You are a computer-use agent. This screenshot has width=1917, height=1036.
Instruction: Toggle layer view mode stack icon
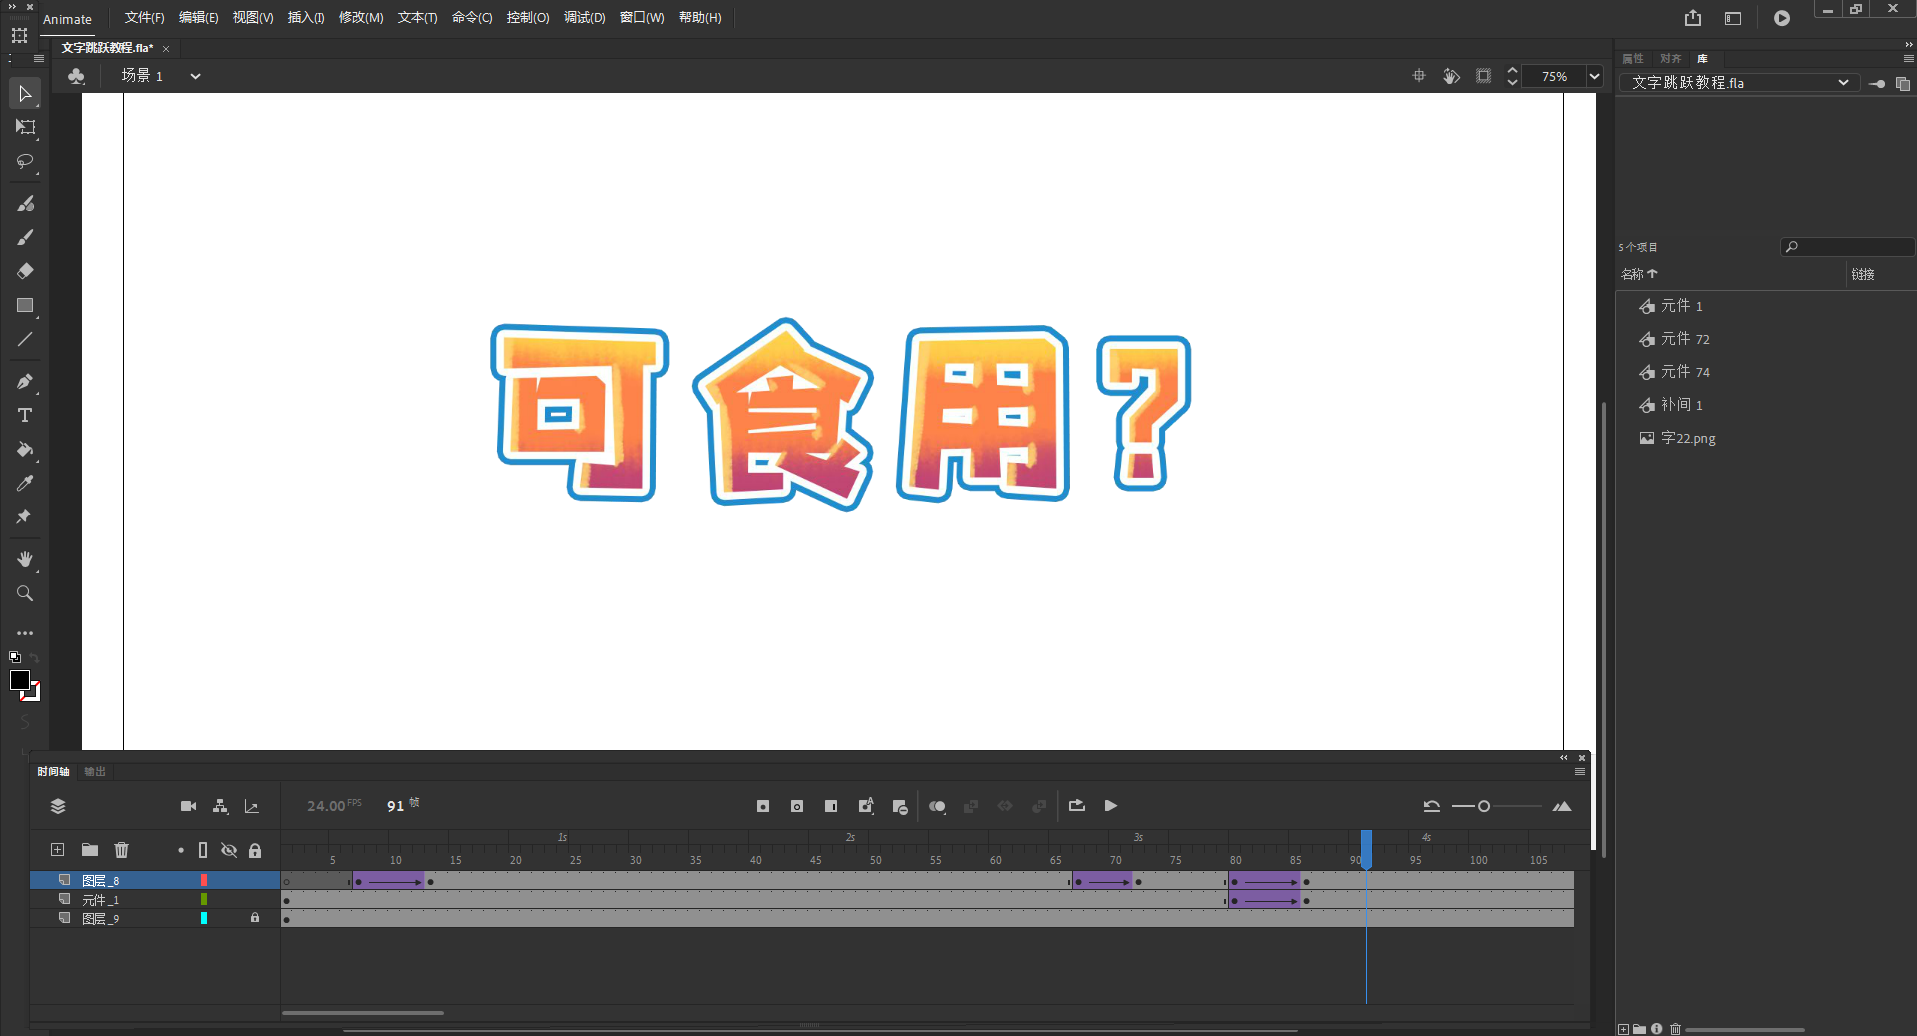[x=58, y=806]
